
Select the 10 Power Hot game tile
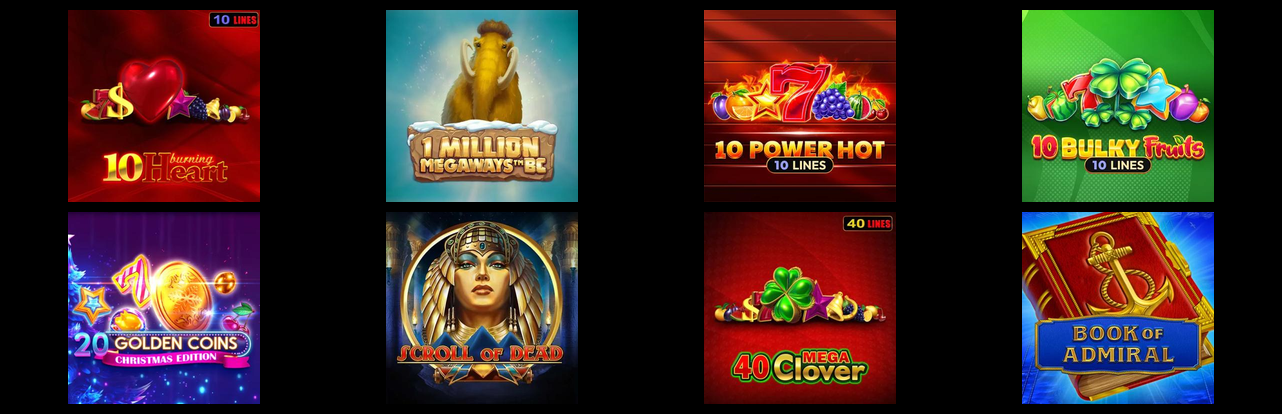point(800,106)
